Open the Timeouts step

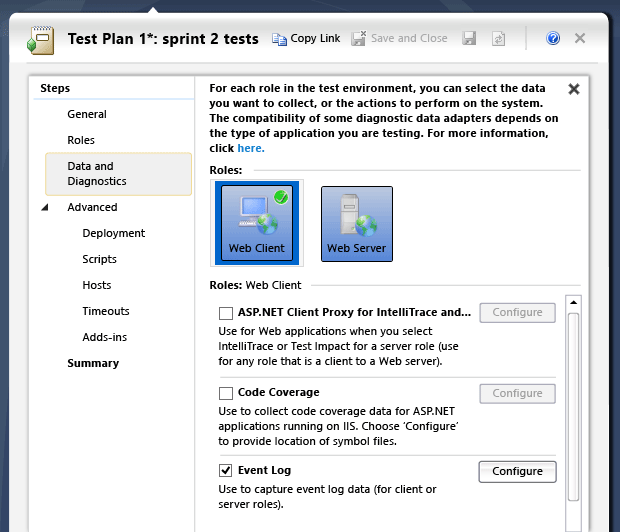pyautogui.click(x=106, y=311)
